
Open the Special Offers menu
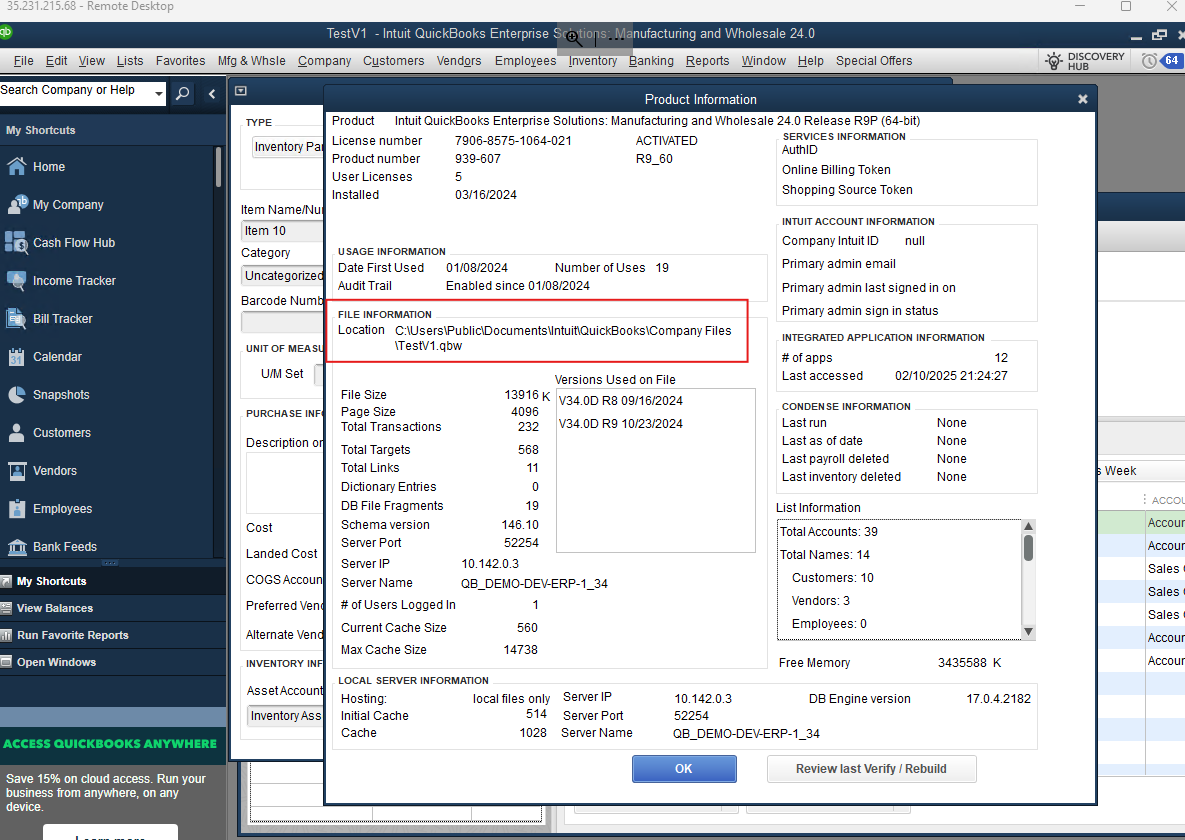tap(874, 60)
